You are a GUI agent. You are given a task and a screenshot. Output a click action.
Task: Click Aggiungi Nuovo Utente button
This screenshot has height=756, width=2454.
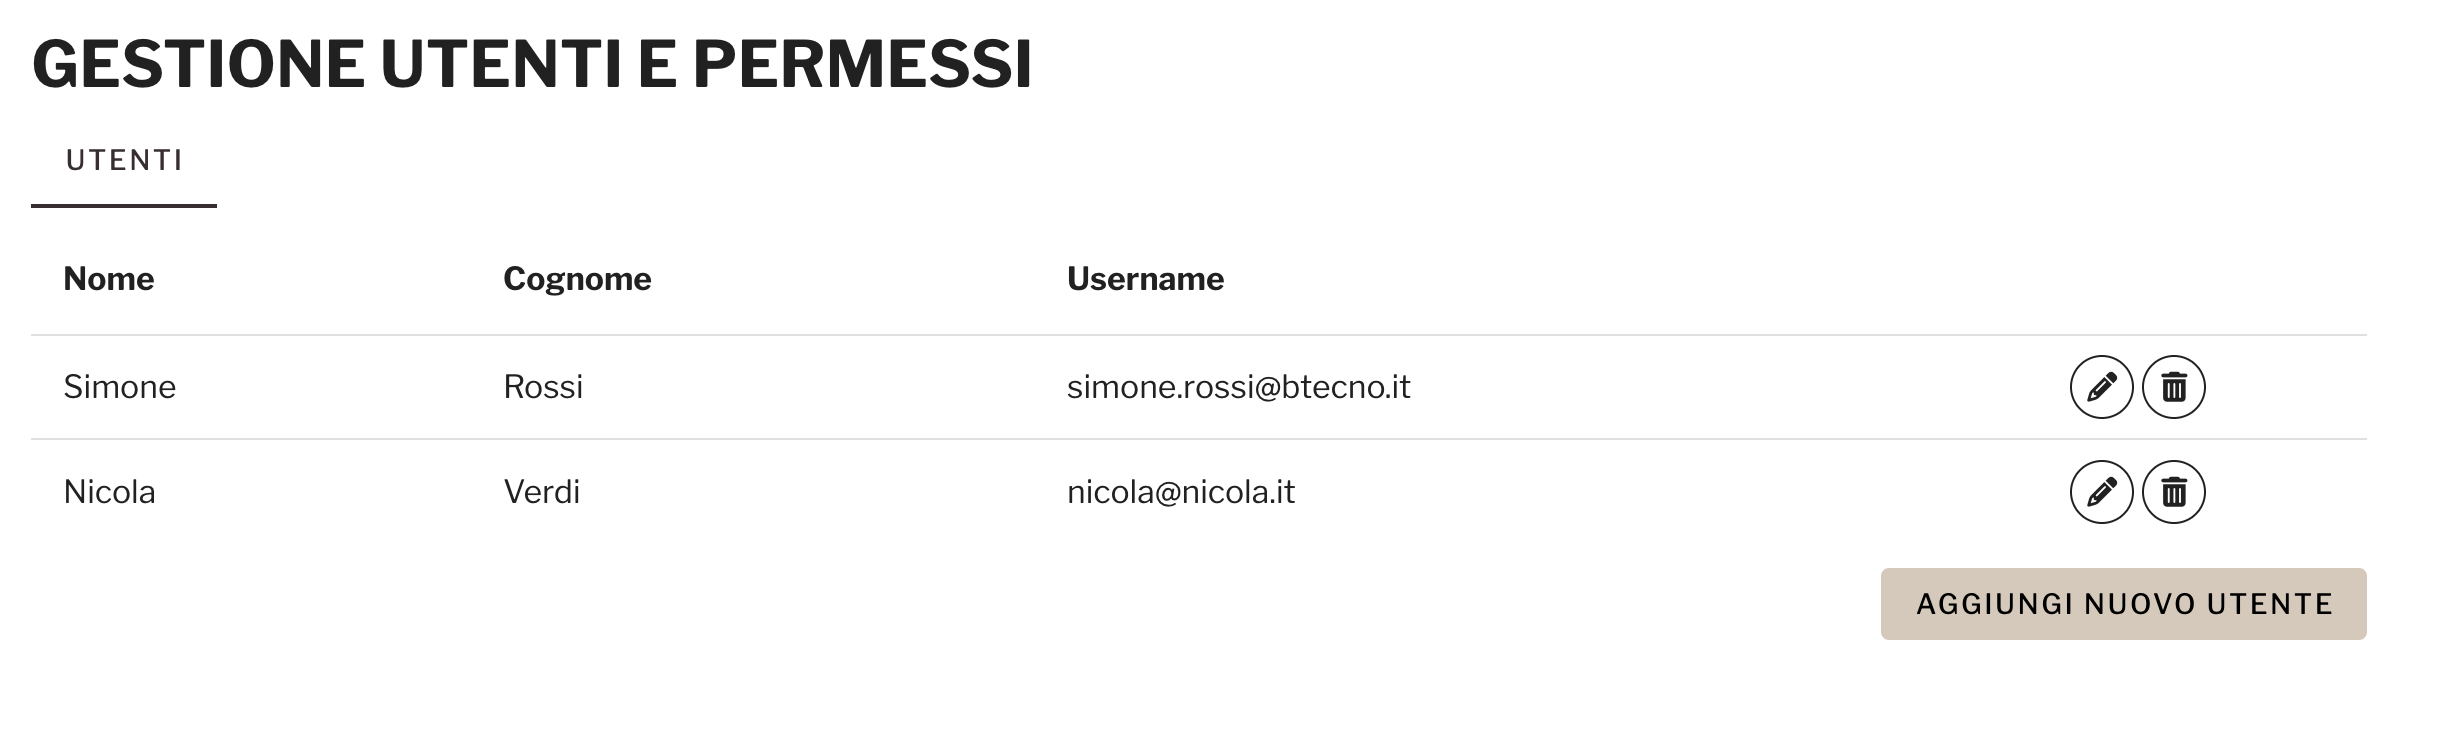click(2123, 604)
